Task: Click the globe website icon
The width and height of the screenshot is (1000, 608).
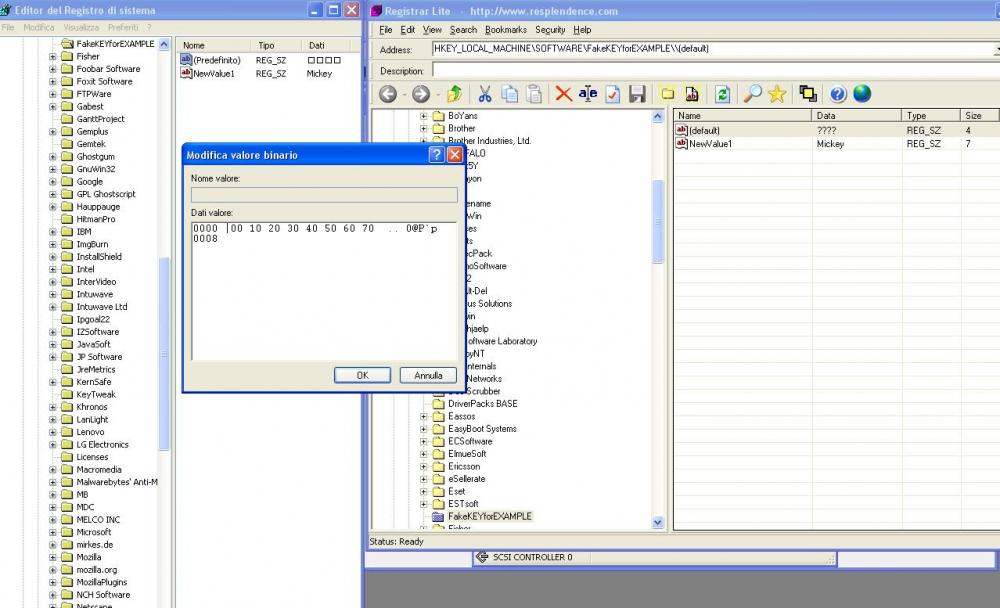Action: (x=862, y=94)
